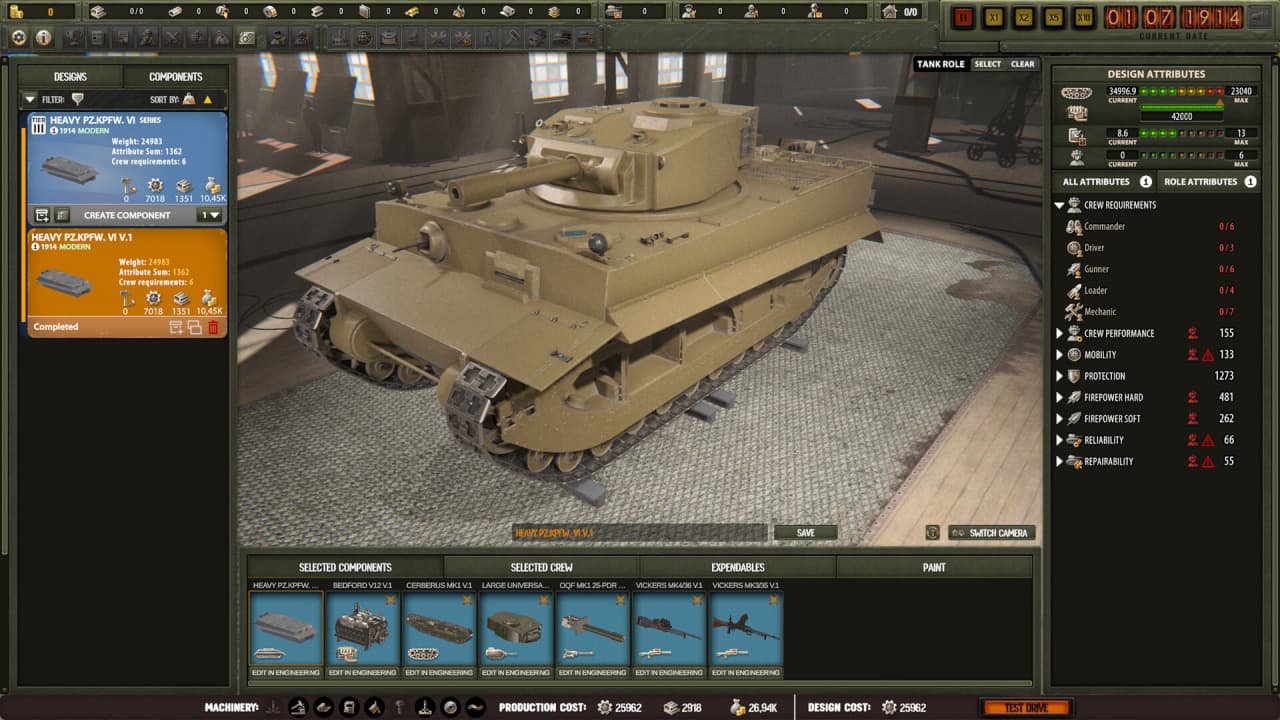Viewport: 1280px width, 720px height.
Task: Open the create component quantity dropdown
Action: click(209, 215)
